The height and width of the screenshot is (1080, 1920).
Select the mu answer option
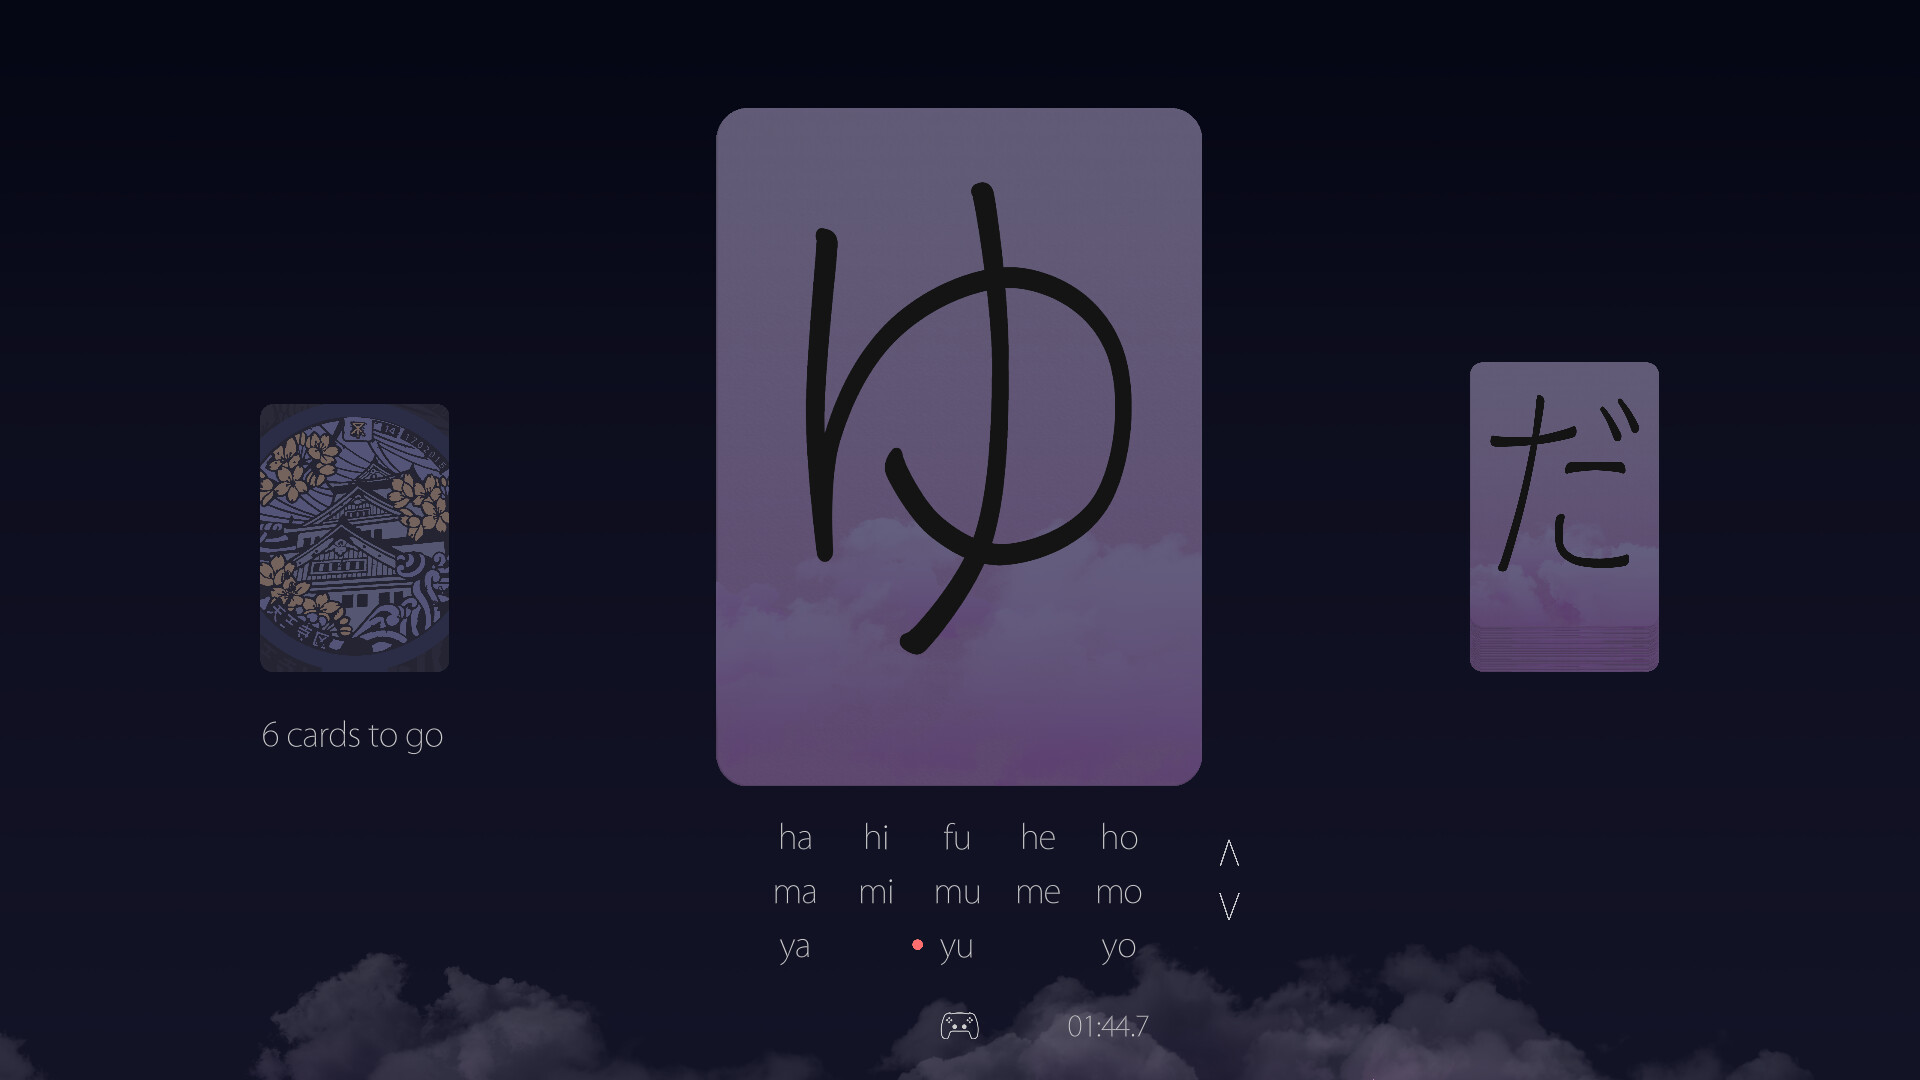coord(957,892)
